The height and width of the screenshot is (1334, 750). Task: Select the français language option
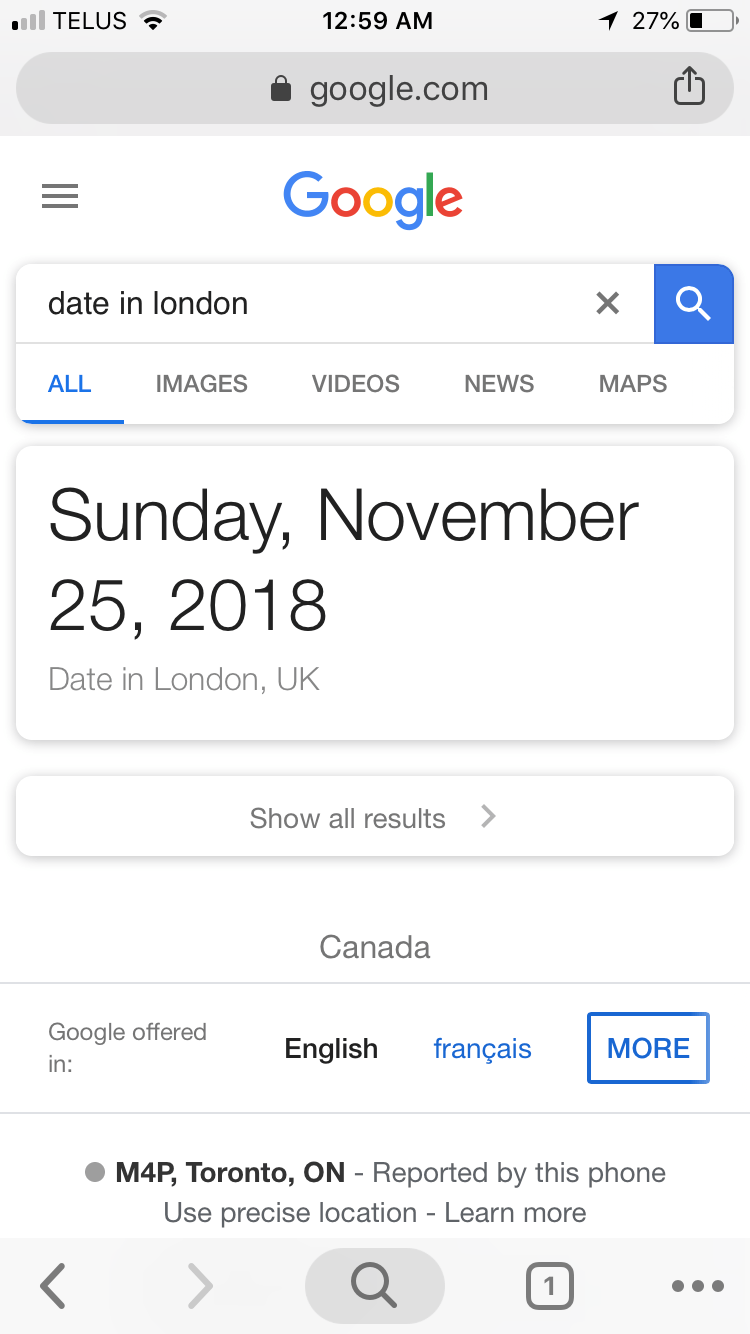point(482,1048)
